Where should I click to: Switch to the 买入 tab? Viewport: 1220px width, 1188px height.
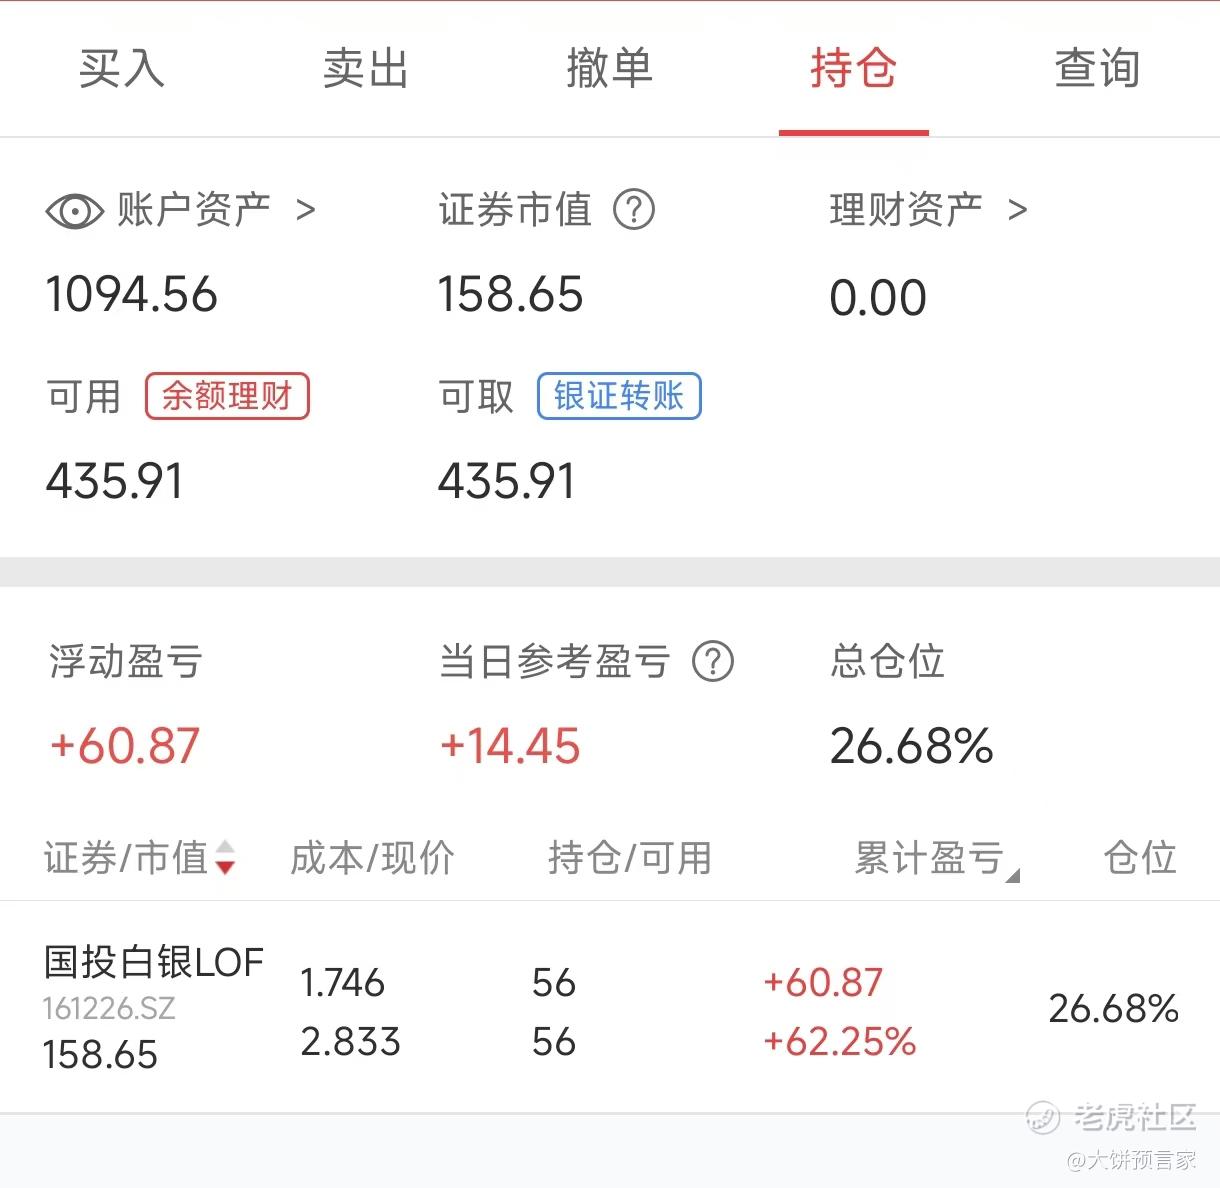point(121,69)
